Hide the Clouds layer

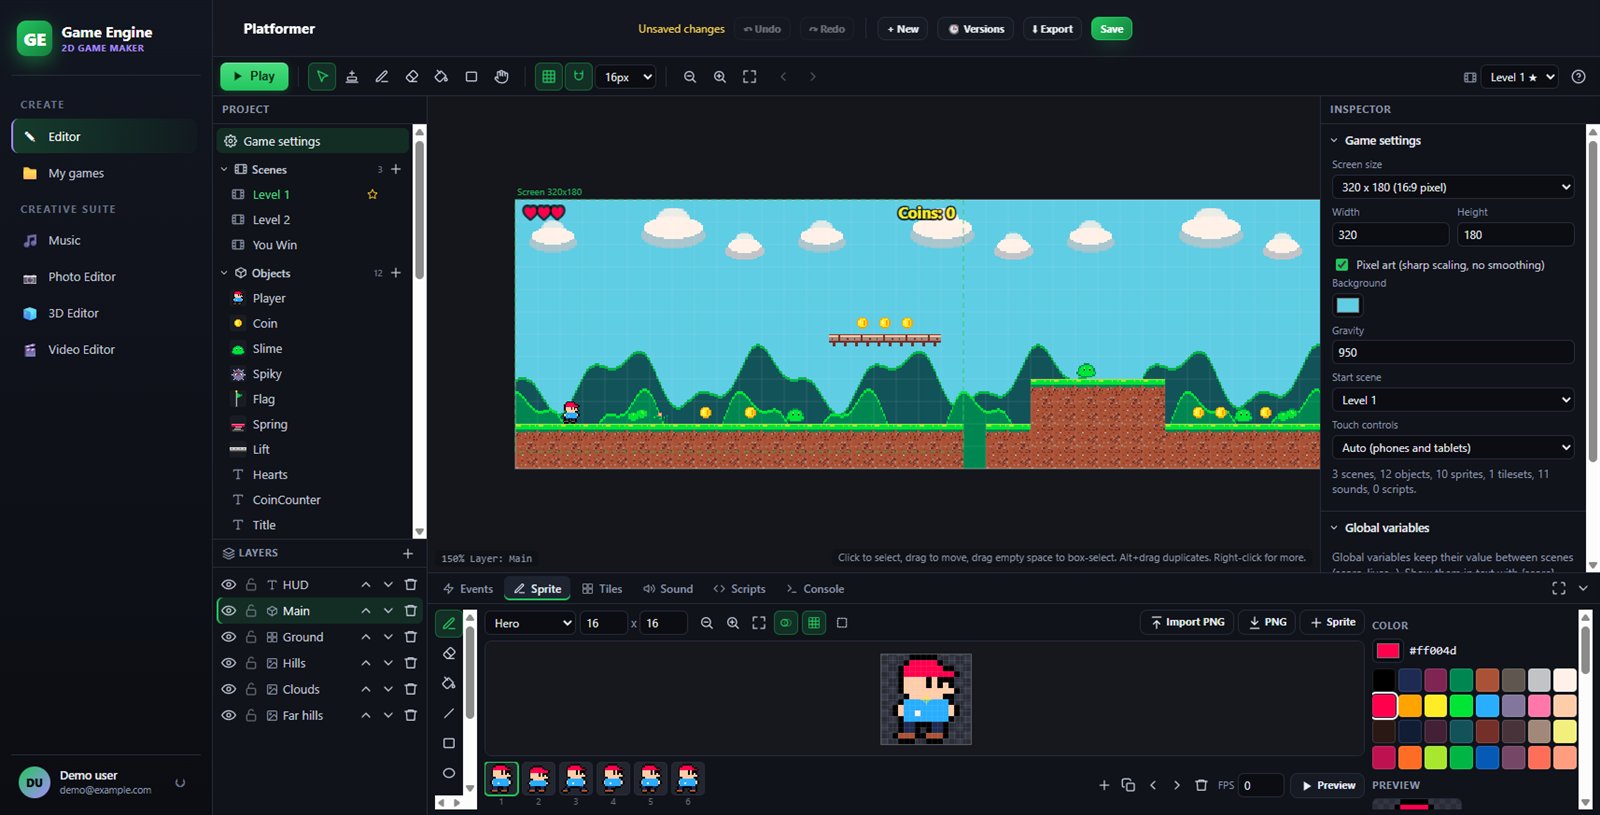point(229,689)
